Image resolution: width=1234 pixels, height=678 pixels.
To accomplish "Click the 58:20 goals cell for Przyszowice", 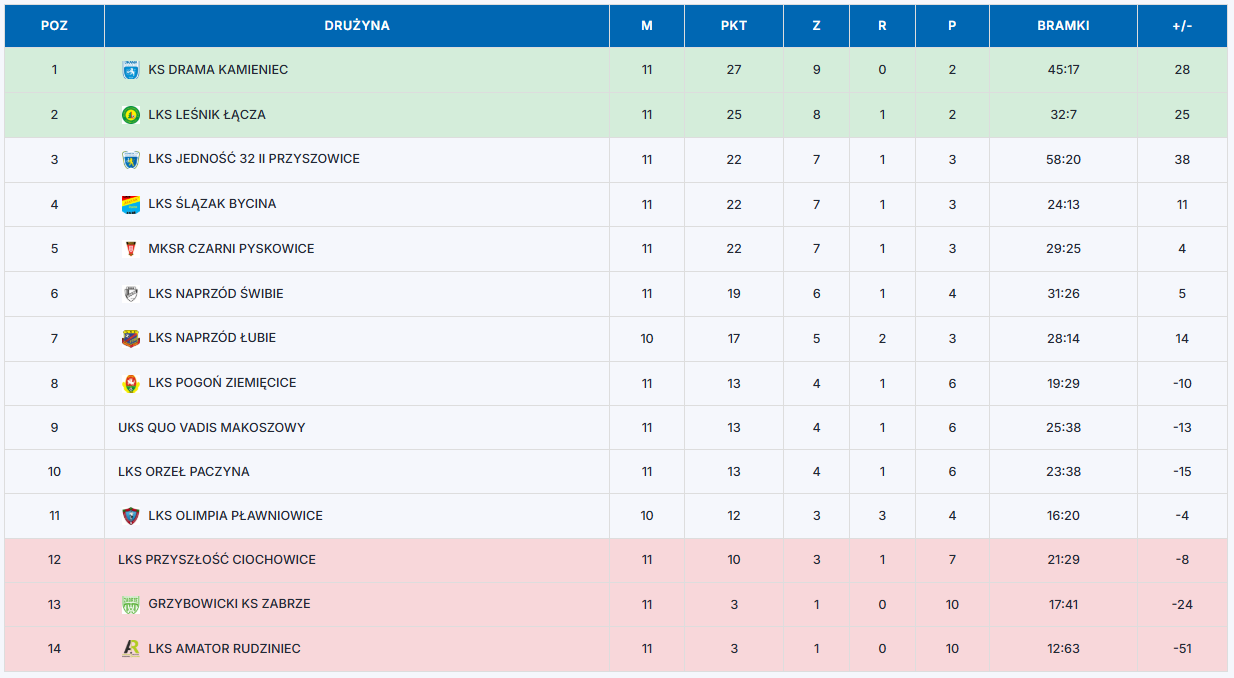I will point(1063,160).
